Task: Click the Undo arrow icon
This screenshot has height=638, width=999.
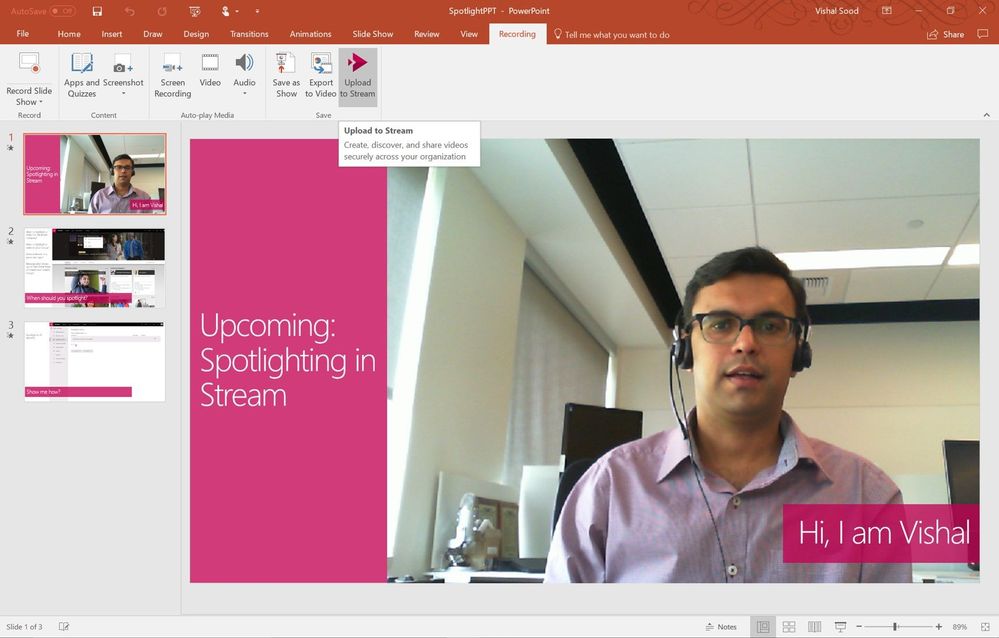Action: 129,11
